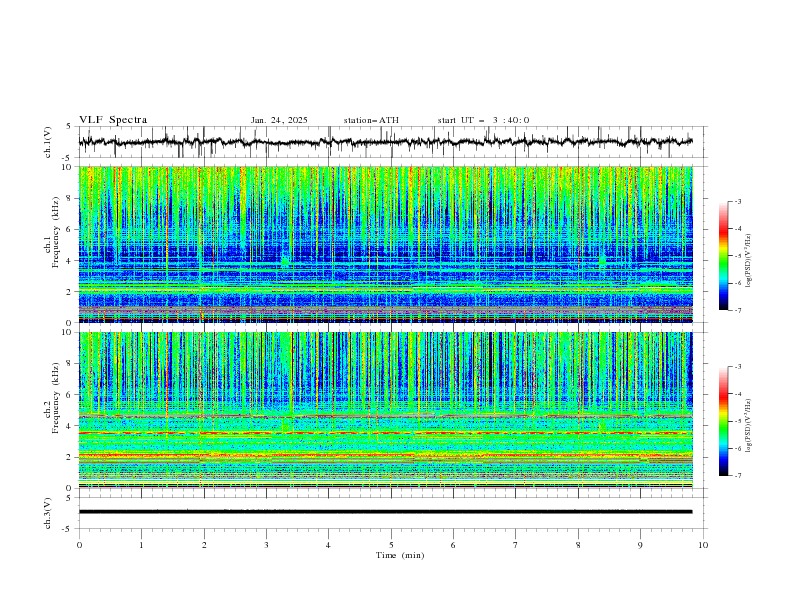Click the log(PSD) label beside ch.1 color scale
Screen dimensions: 792x612
(748, 261)
